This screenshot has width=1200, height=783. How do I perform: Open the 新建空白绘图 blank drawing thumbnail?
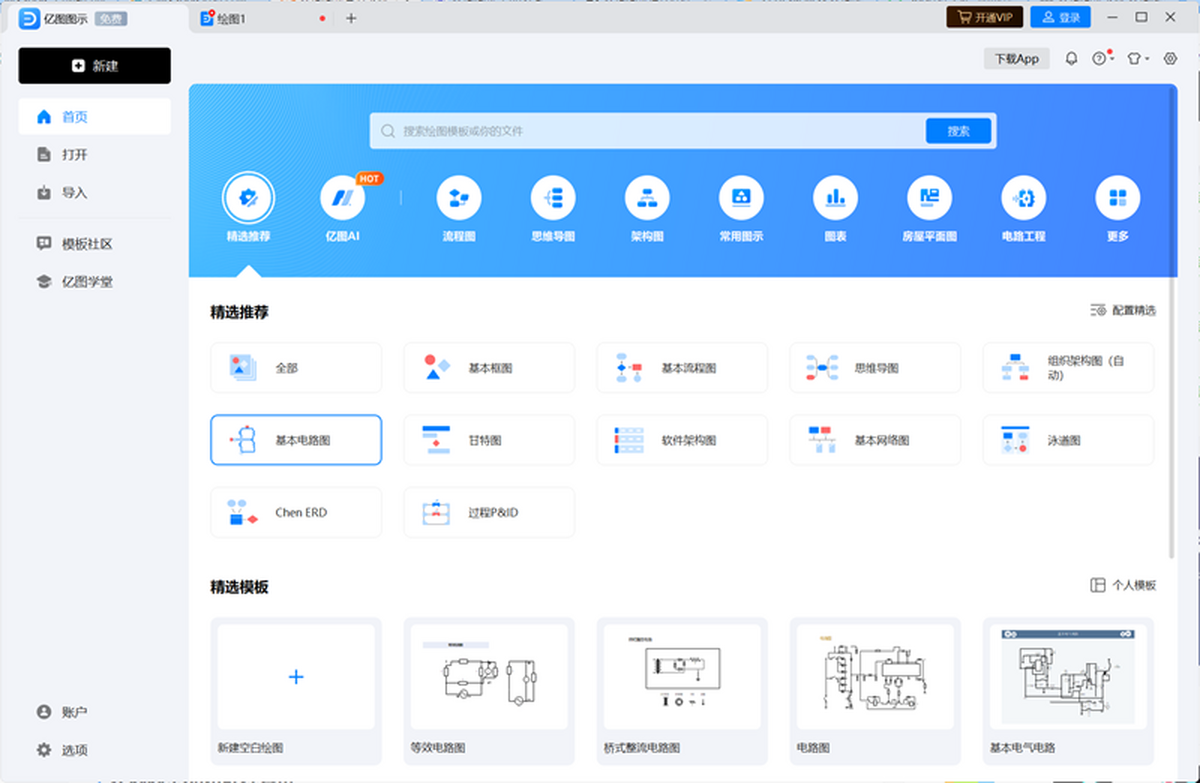[295, 677]
